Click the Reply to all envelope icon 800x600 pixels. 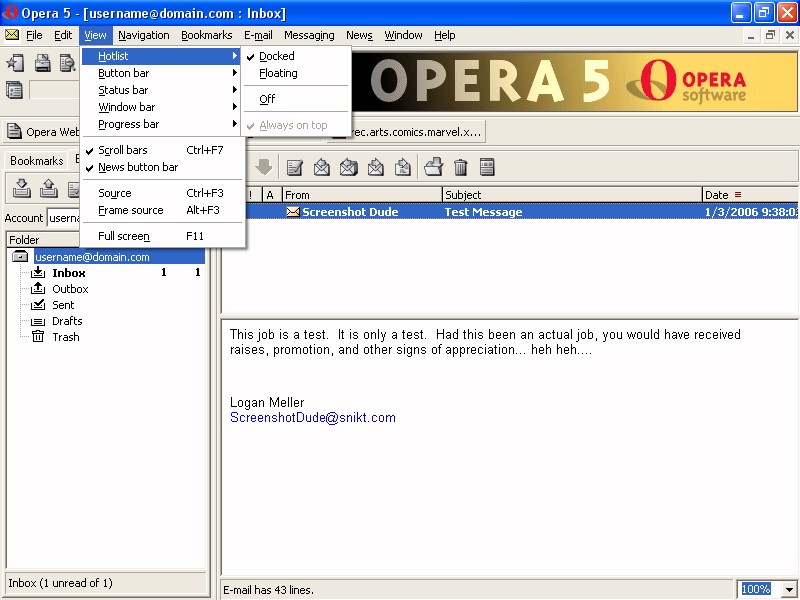348,167
